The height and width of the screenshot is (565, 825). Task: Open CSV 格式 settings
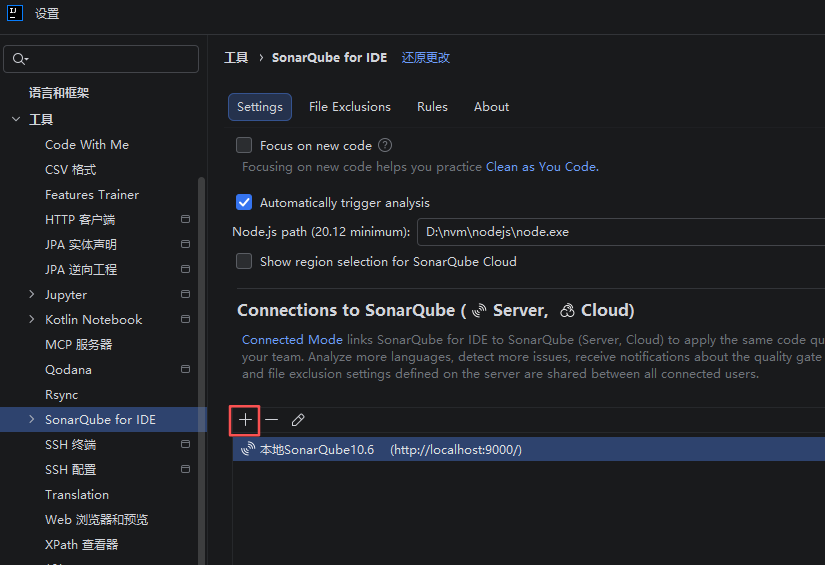coord(71,169)
